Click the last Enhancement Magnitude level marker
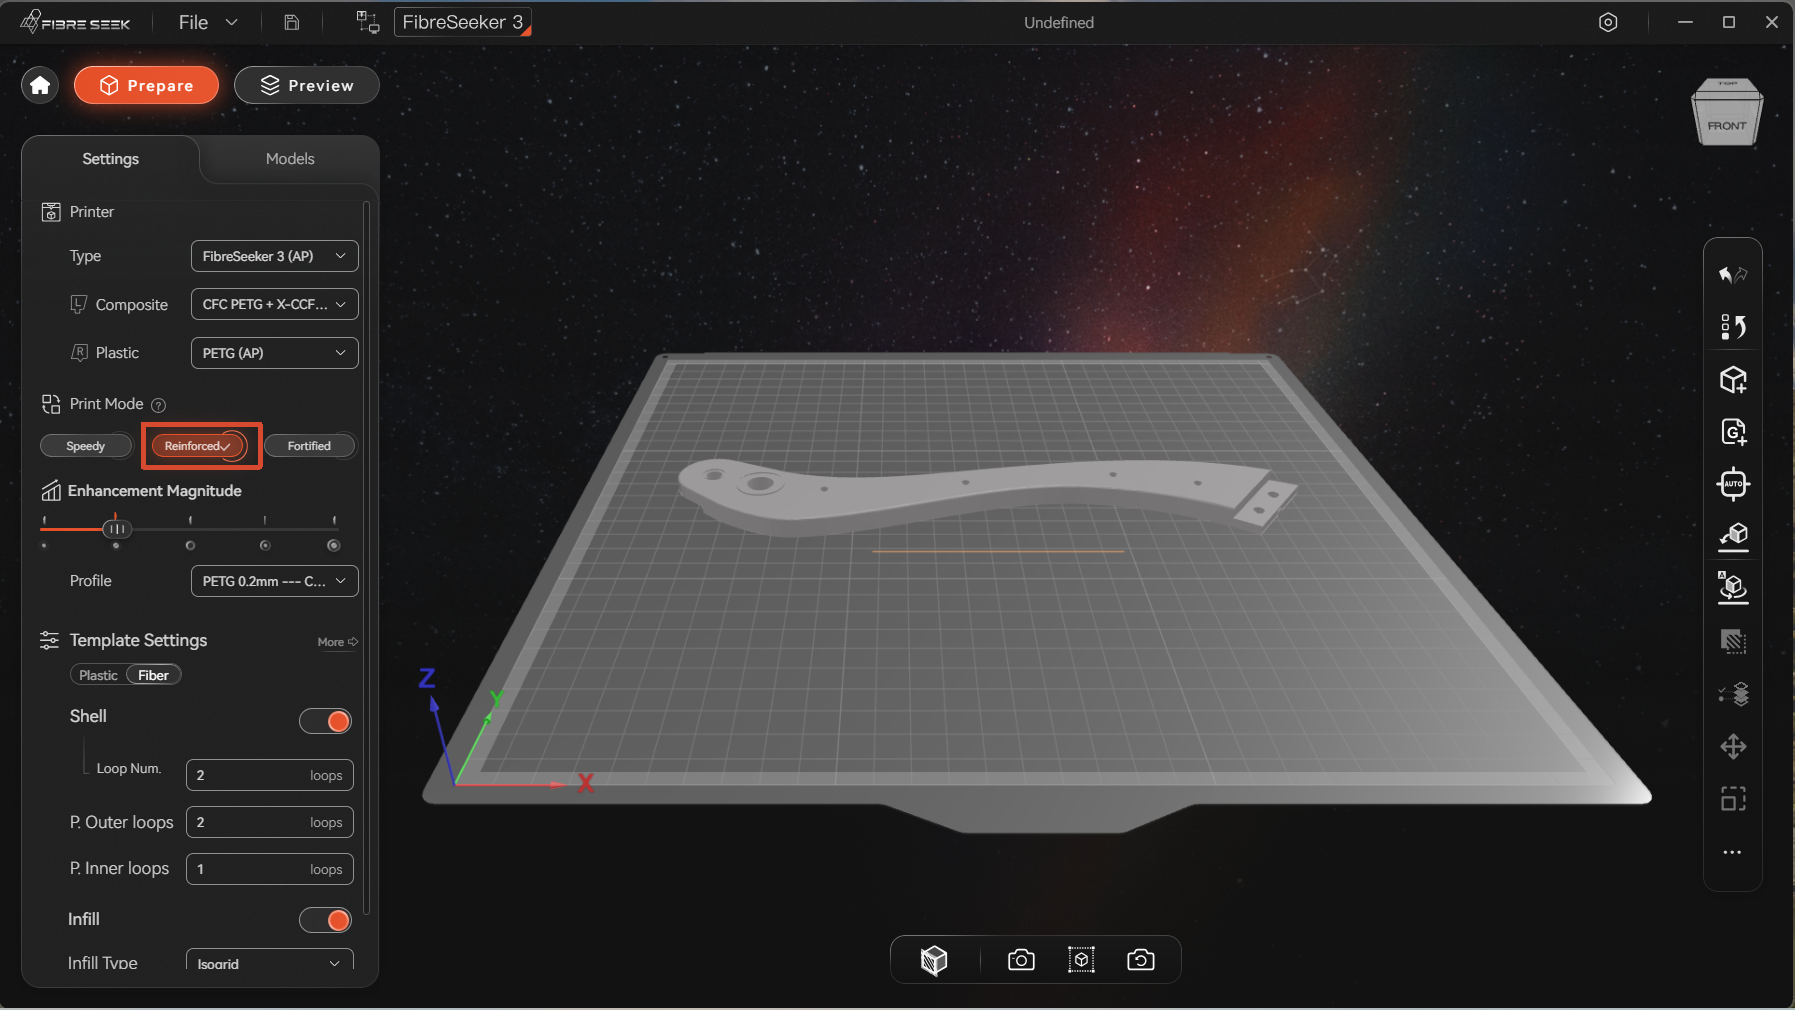The width and height of the screenshot is (1795, 1010). tap(334, 545)
